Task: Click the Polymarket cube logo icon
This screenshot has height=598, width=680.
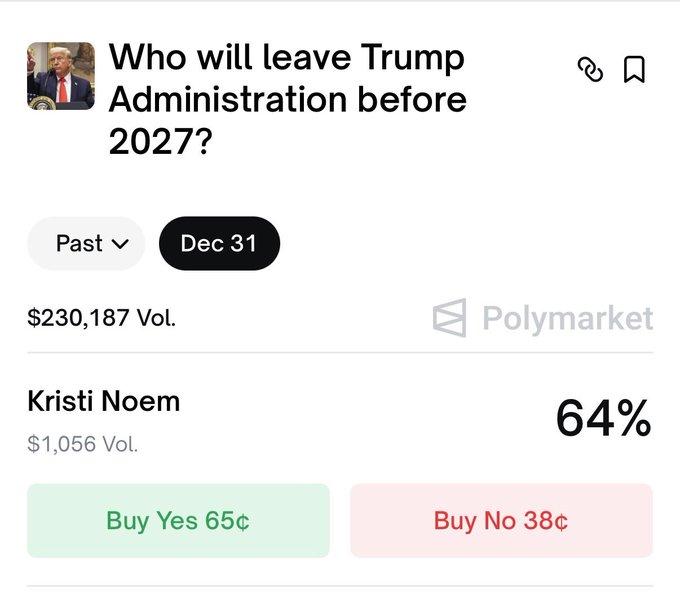Action: pyautogui.click(x=449, y=319)
